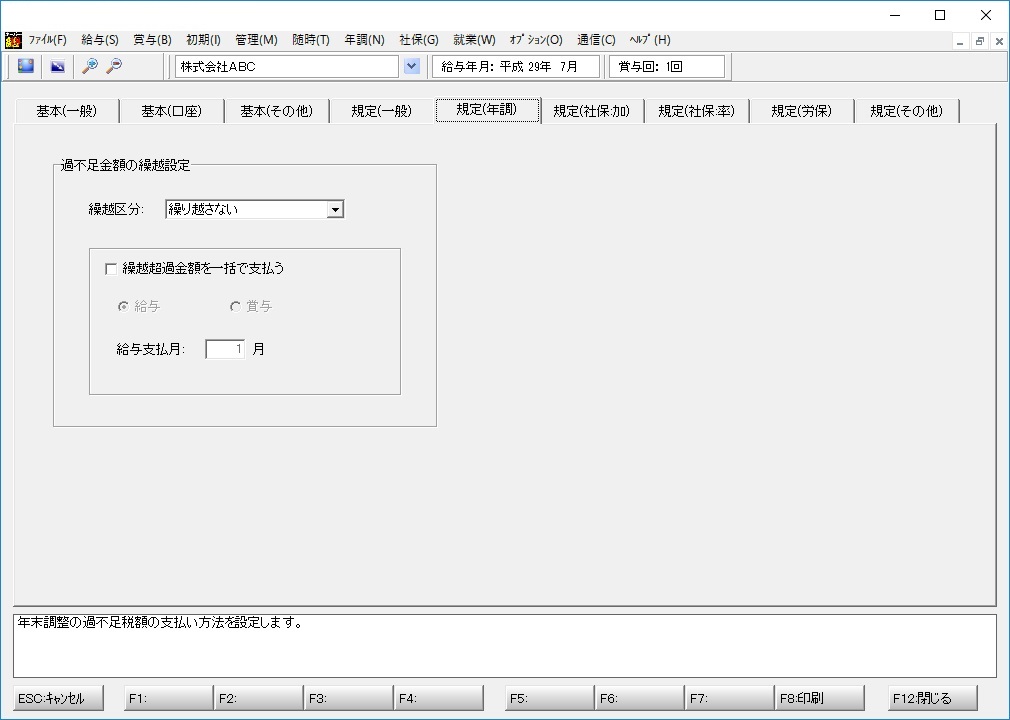The image size is (1010, 720).
Task: Select the 規定(年調) tab
Action: pos(488,109)
